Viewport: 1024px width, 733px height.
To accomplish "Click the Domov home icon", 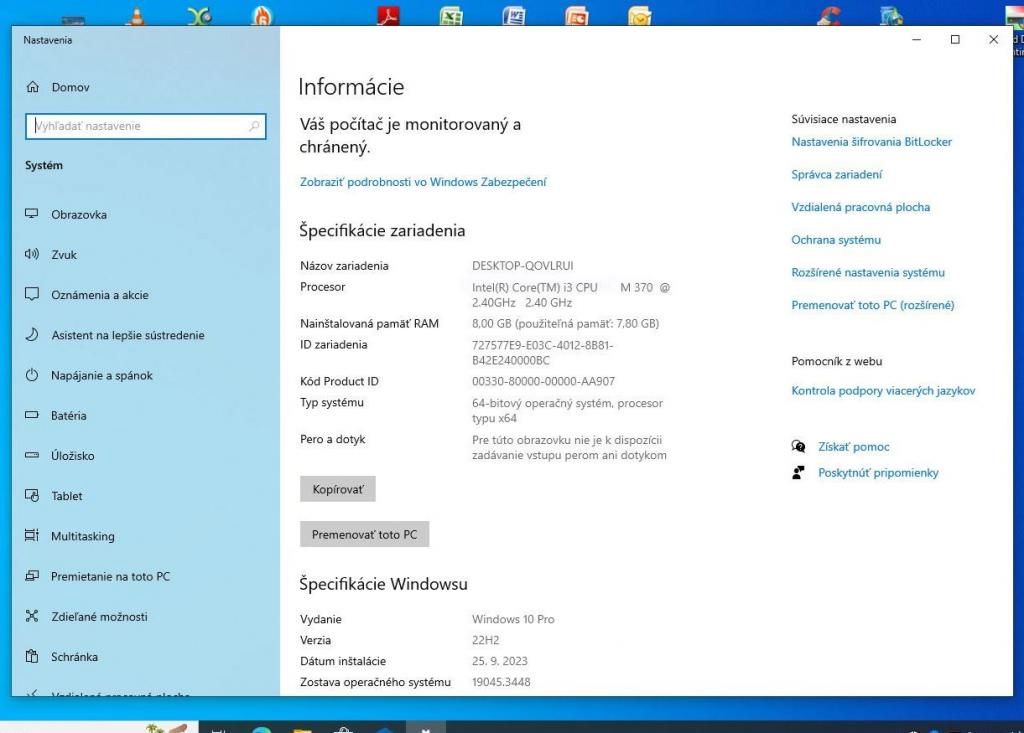I will click(32, 88).
